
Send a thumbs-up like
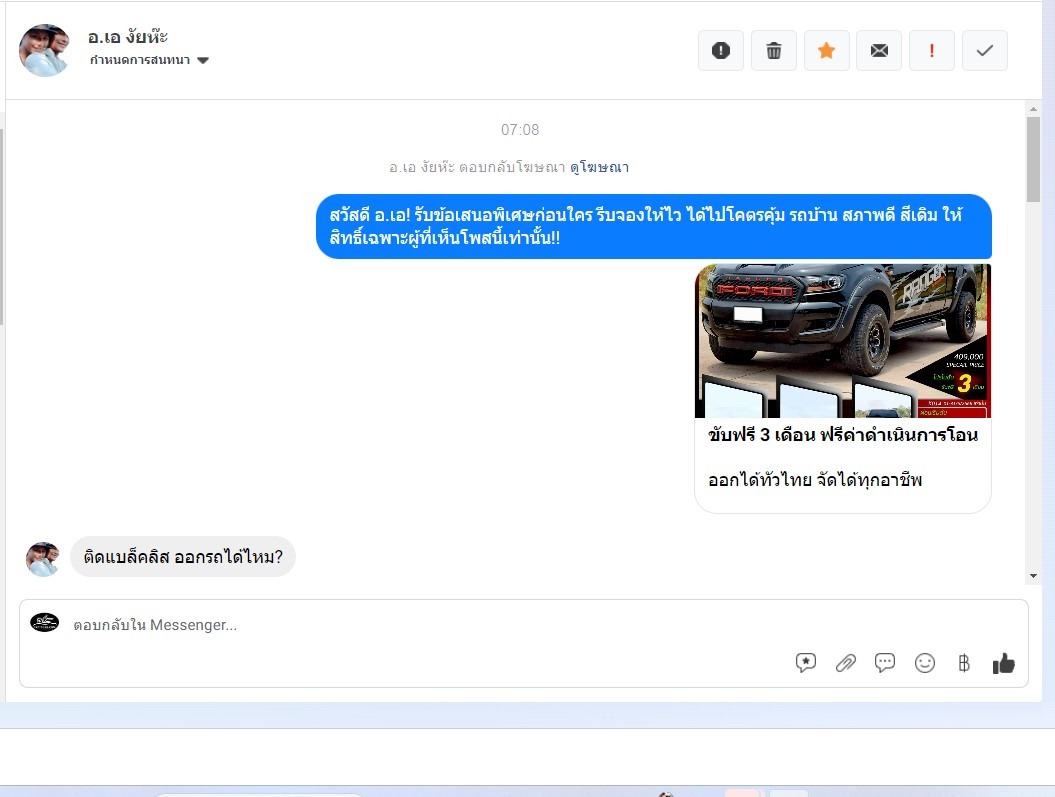point(1003,663)
